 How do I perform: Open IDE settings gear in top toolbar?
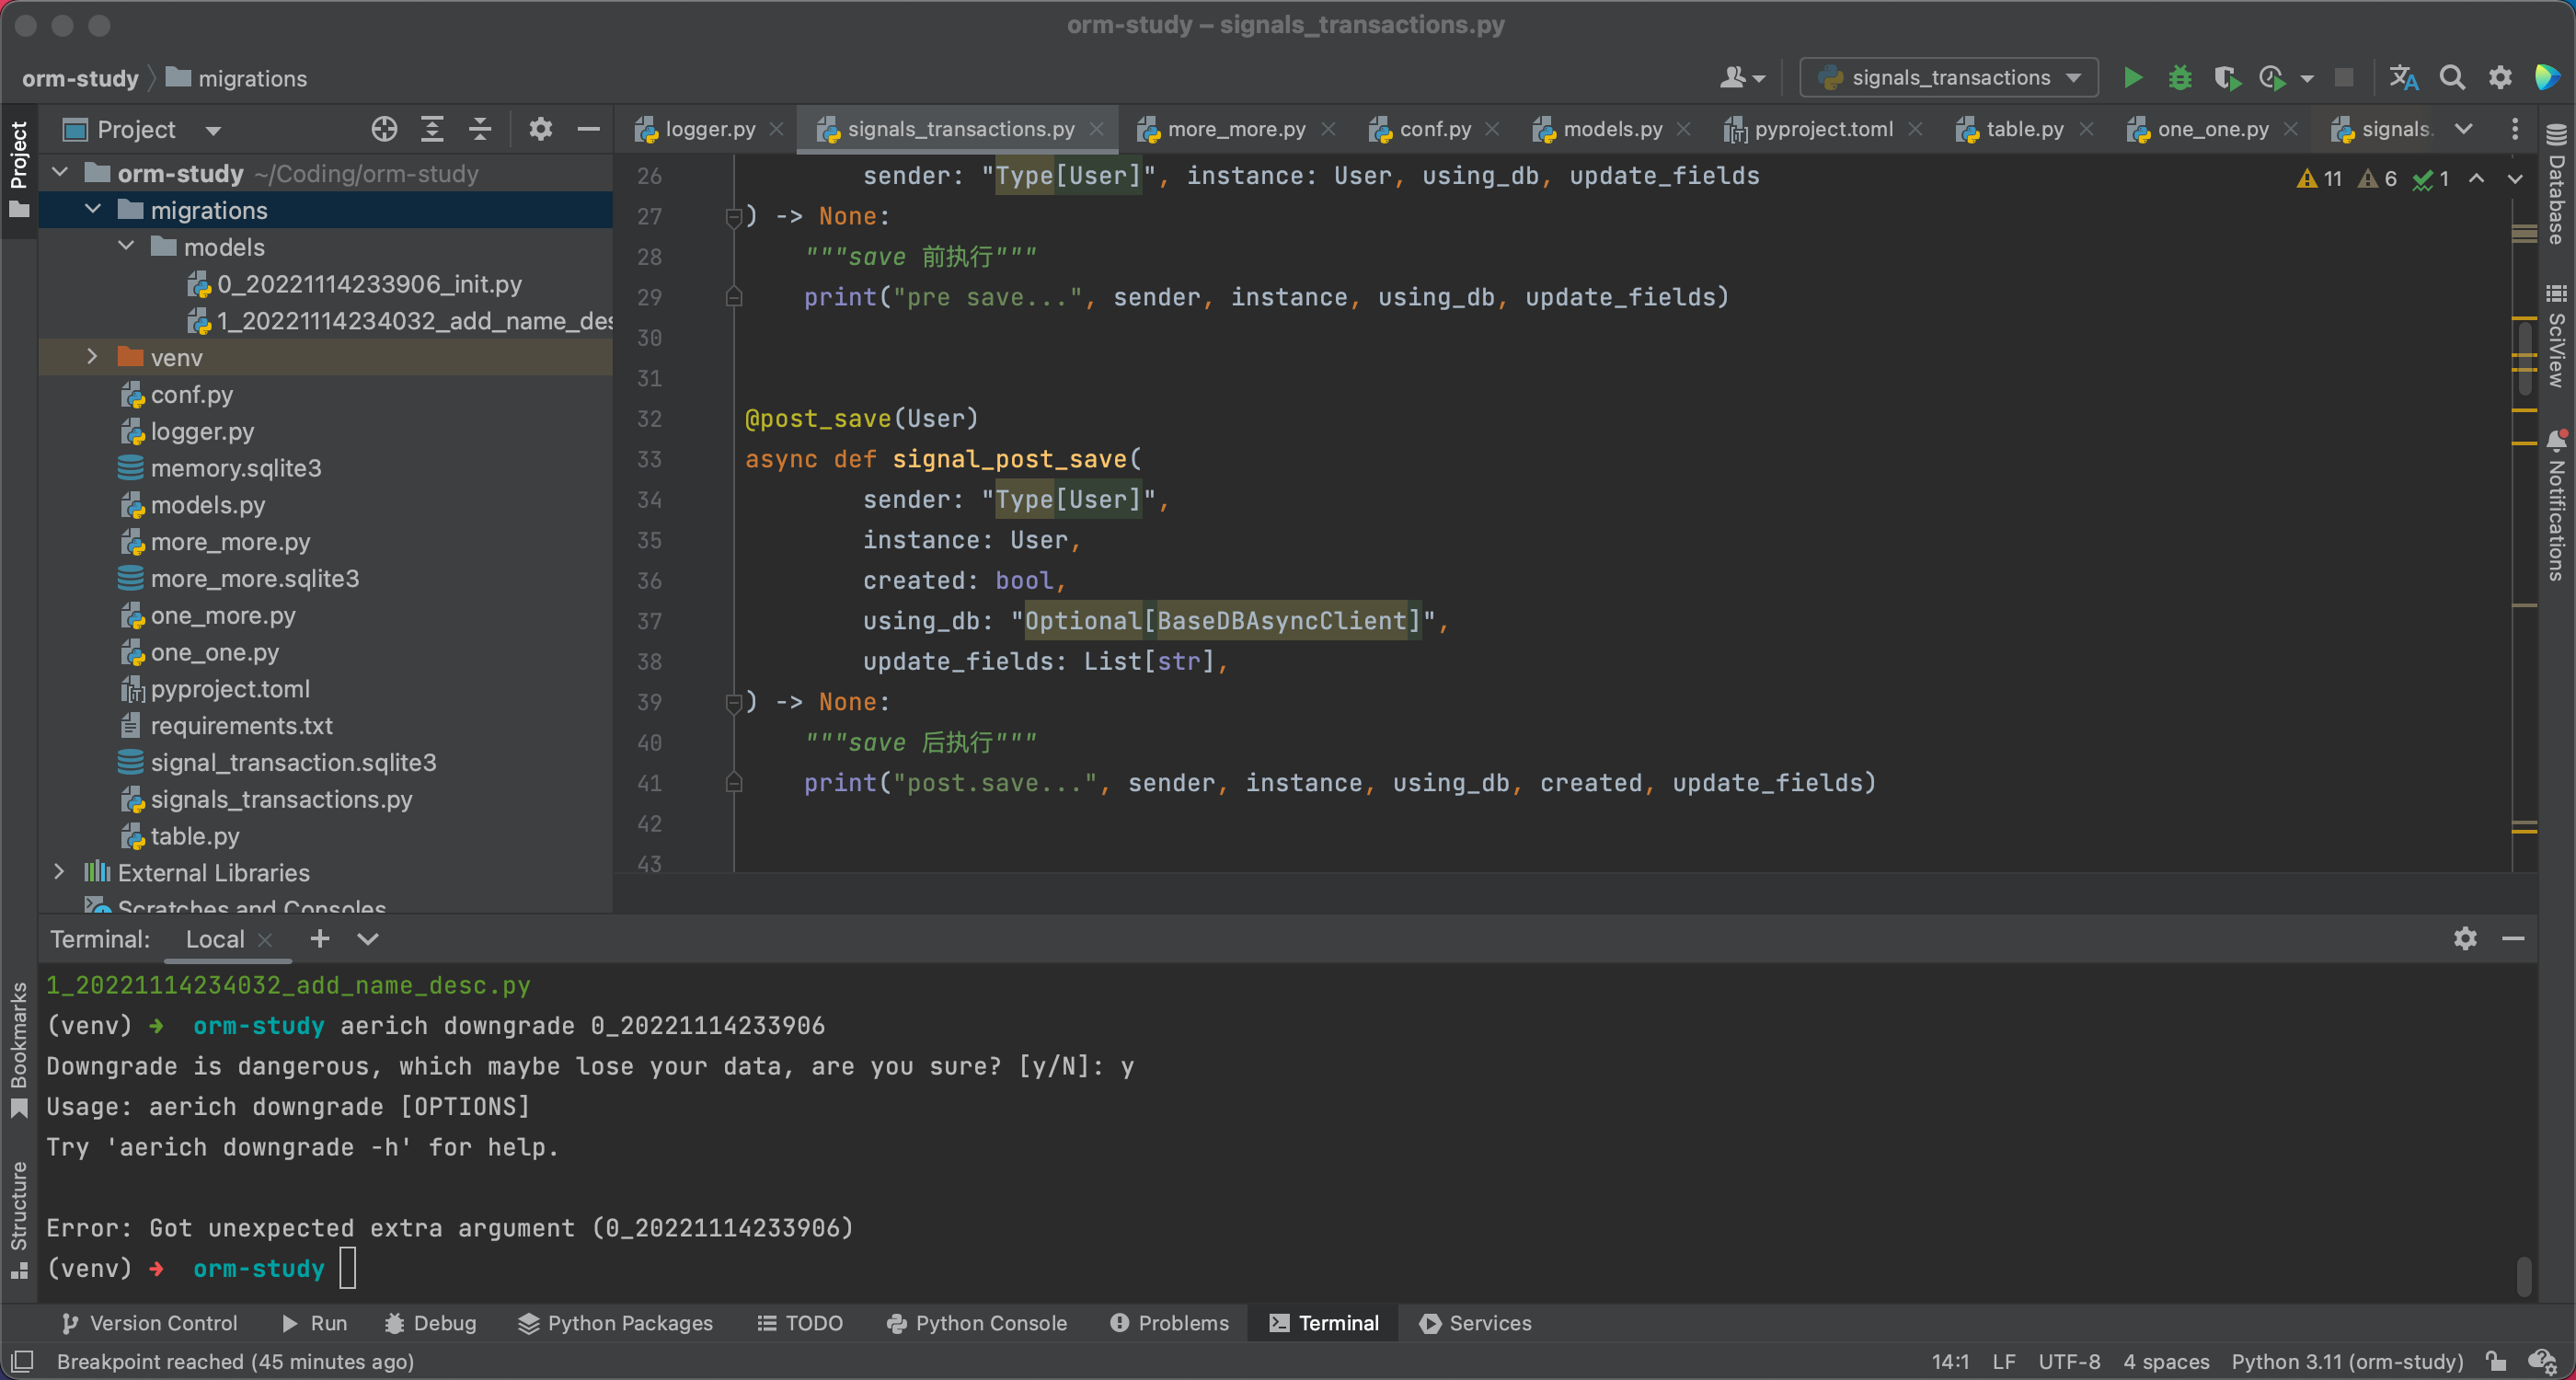point(2500,78)
